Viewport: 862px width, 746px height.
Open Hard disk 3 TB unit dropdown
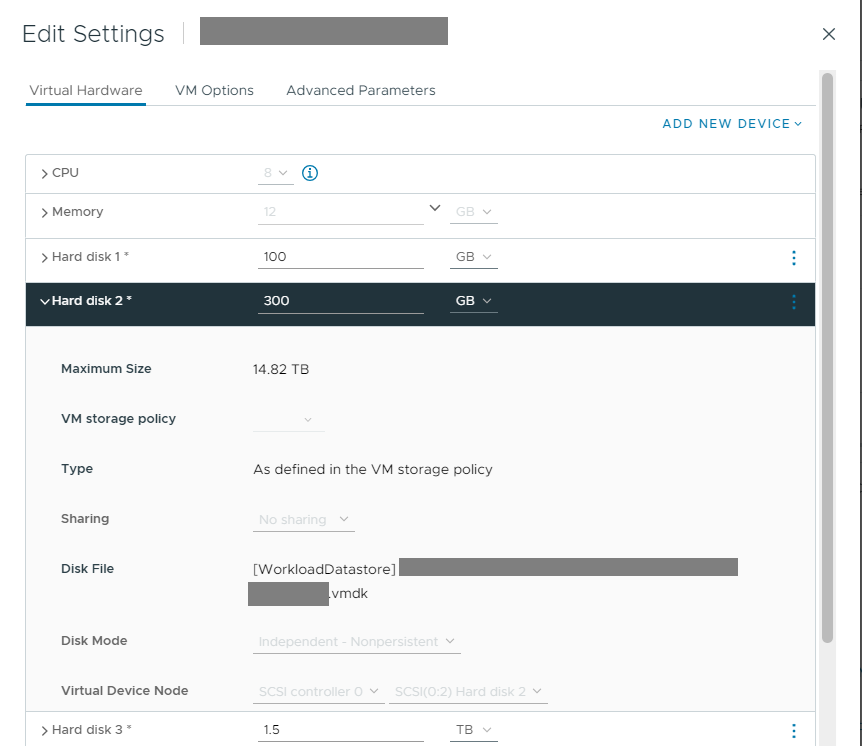[x=473, y=731]
